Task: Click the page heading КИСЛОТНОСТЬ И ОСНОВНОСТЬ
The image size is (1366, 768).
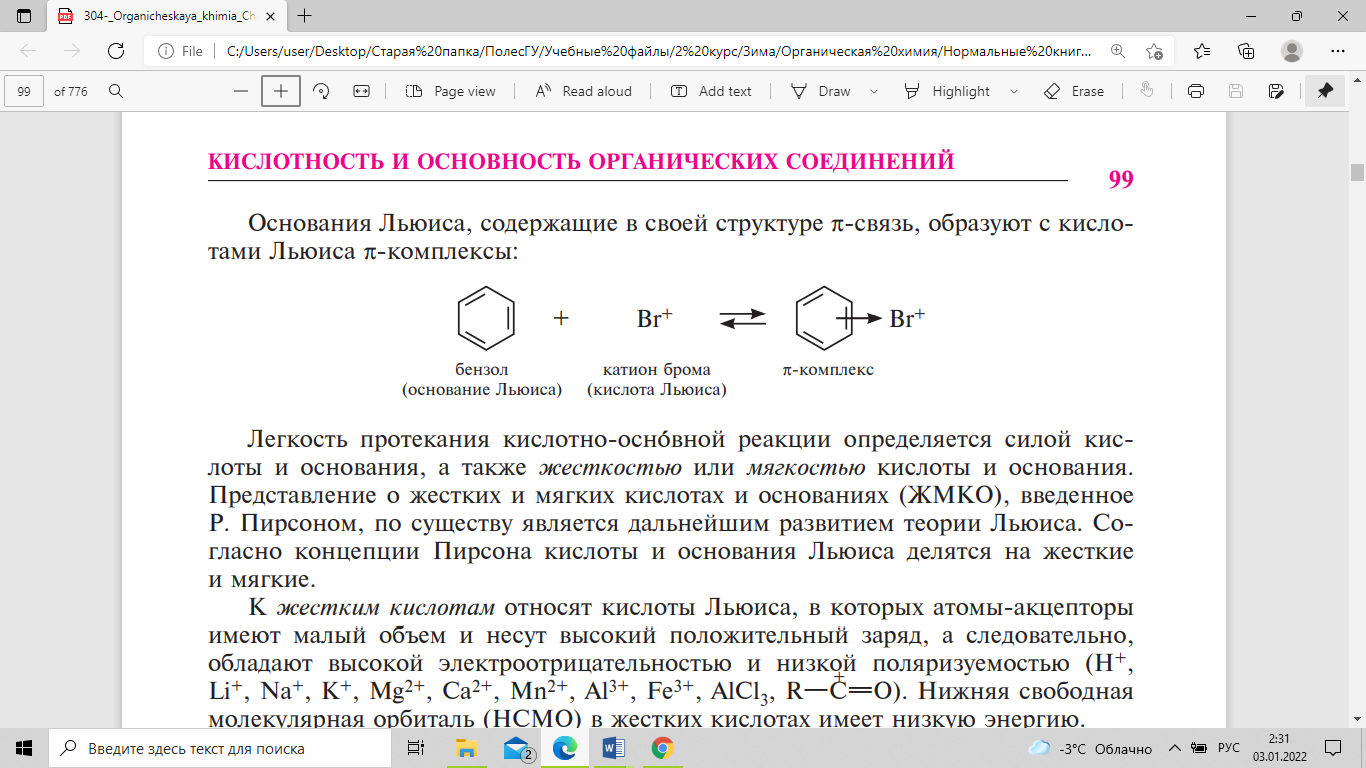Action: 581,161
